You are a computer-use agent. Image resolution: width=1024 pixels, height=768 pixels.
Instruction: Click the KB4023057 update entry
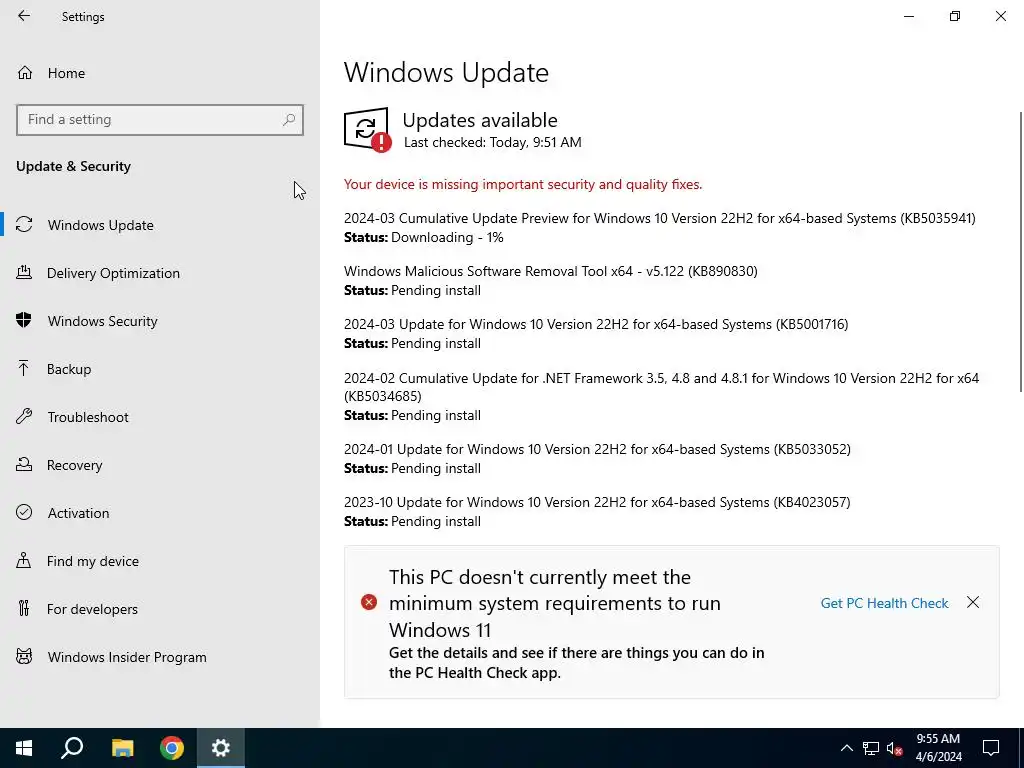tap(597, 502)
